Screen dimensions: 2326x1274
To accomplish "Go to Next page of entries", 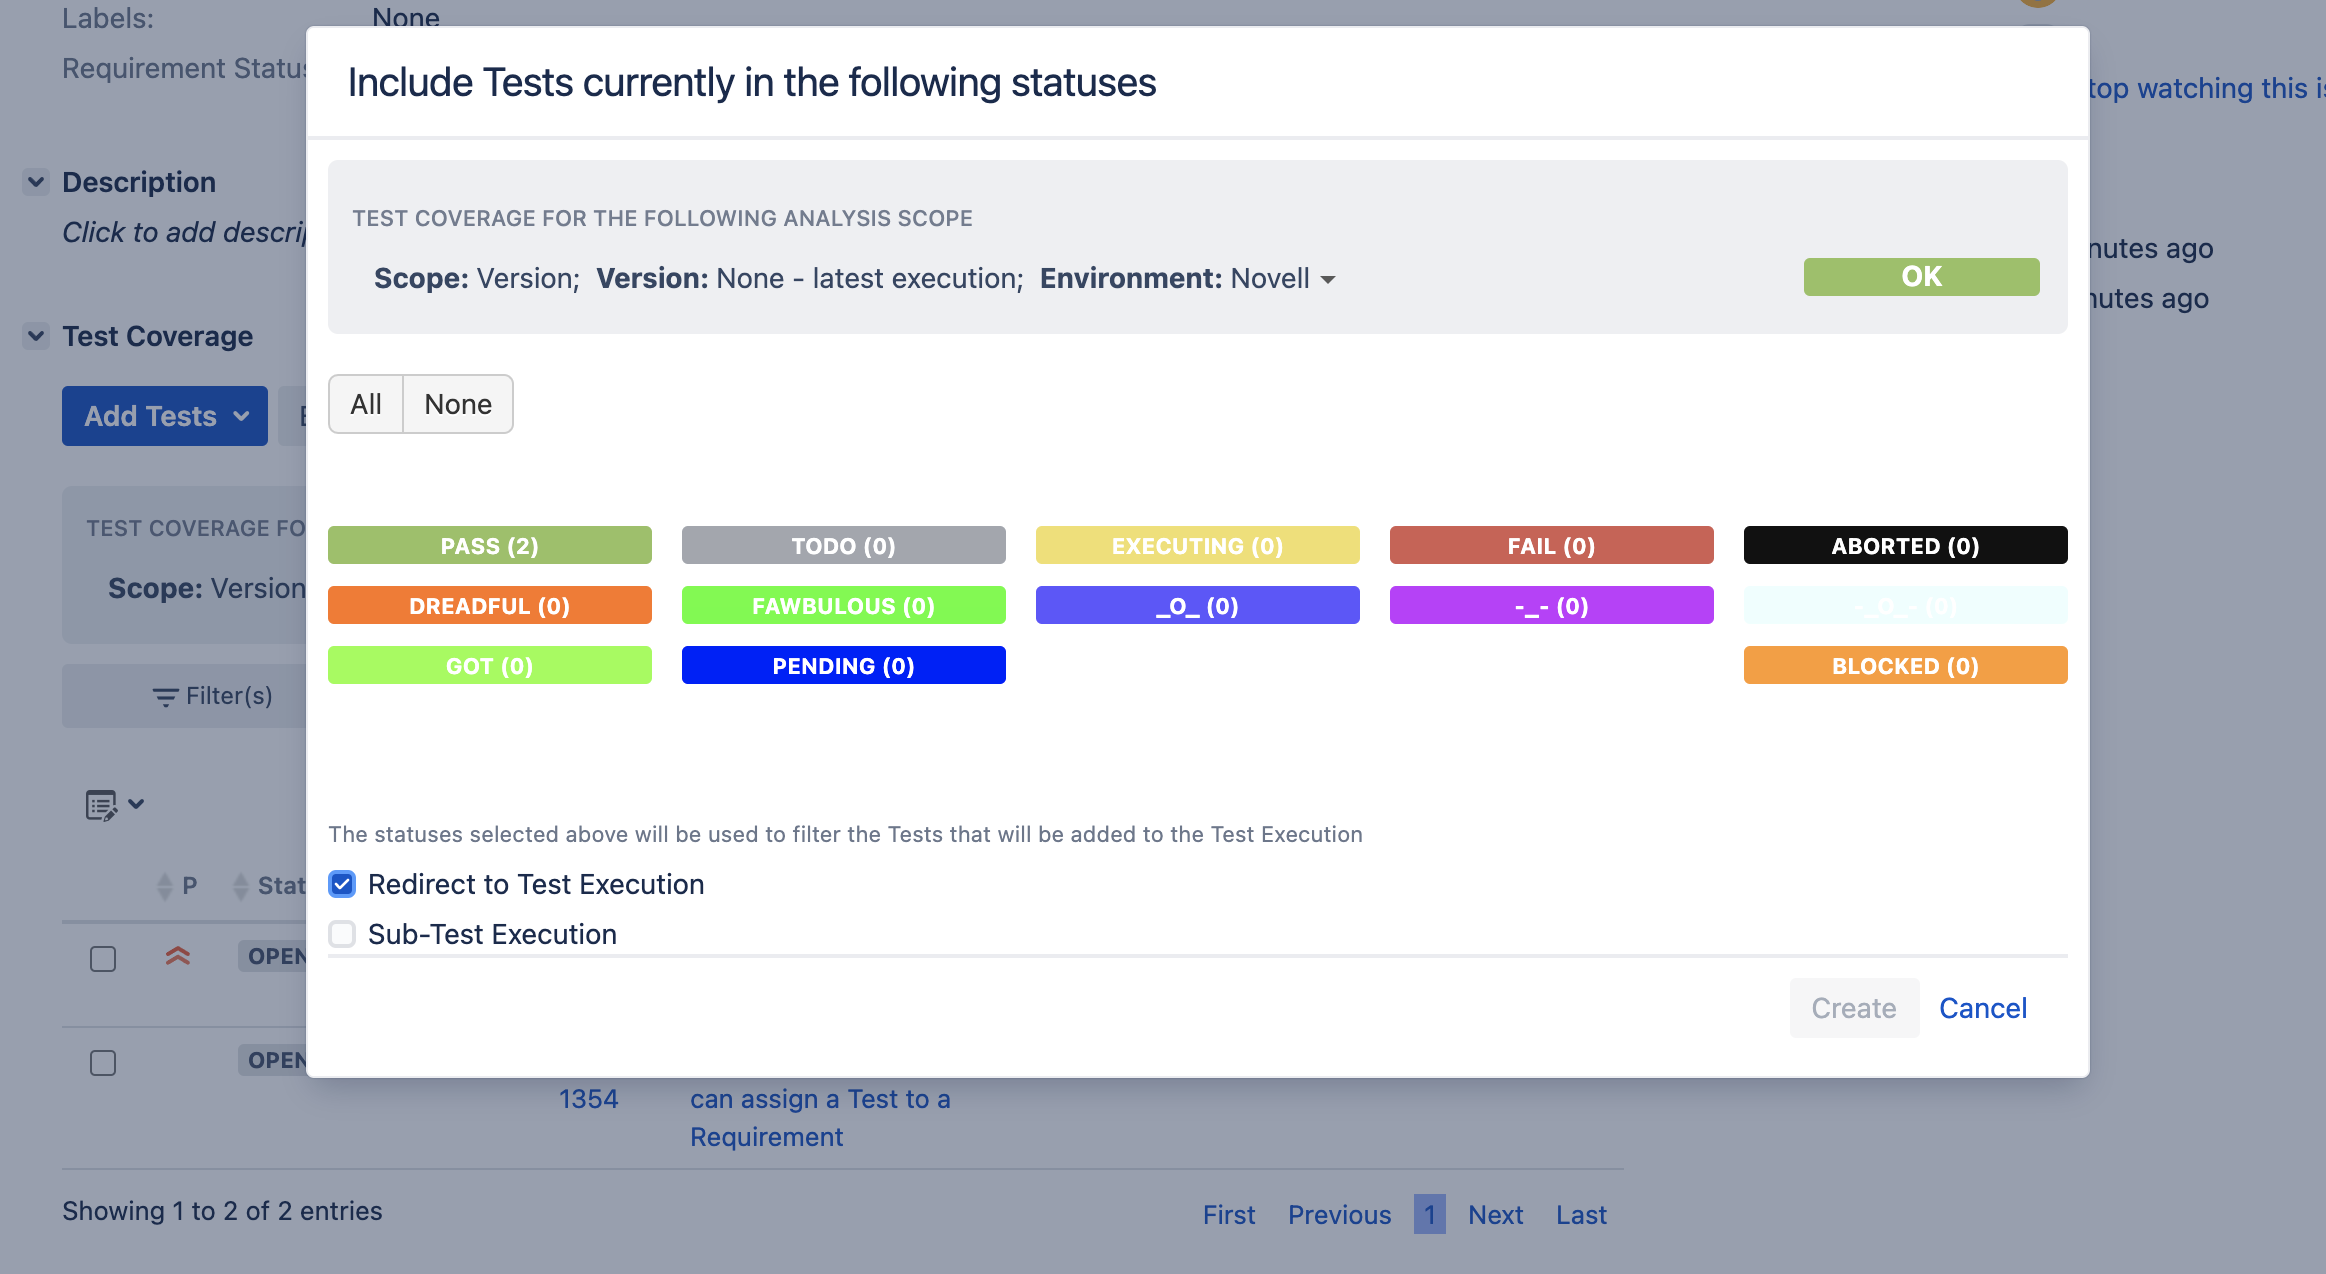I will 1495,1215.
